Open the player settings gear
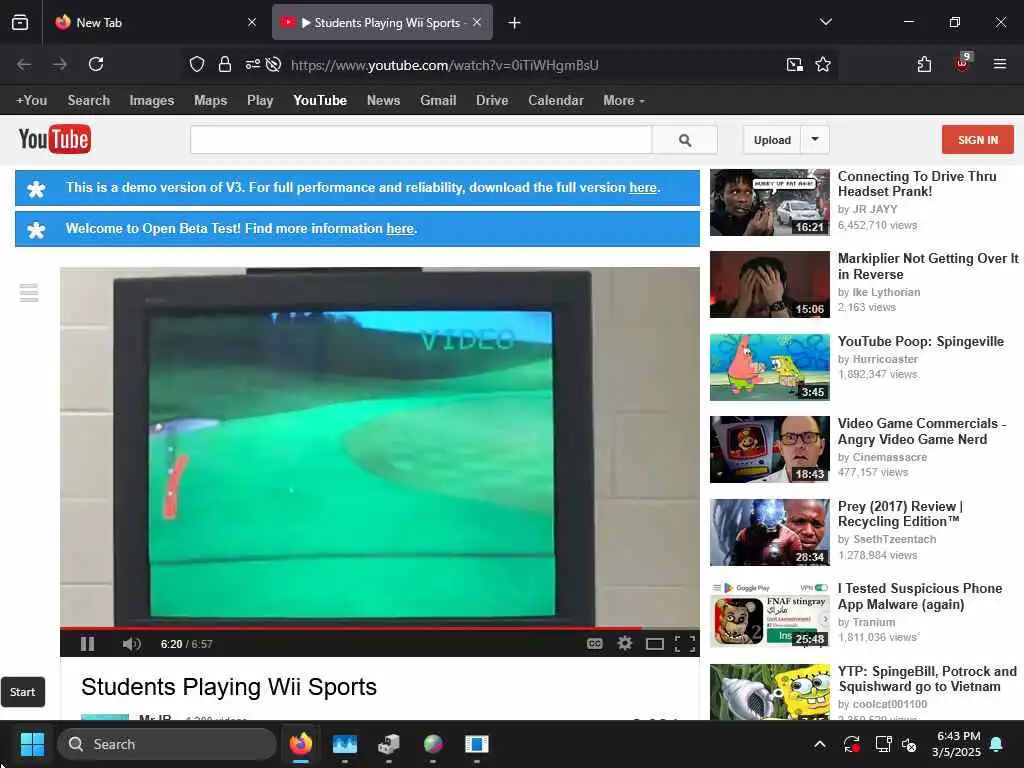 coord(625,643)
